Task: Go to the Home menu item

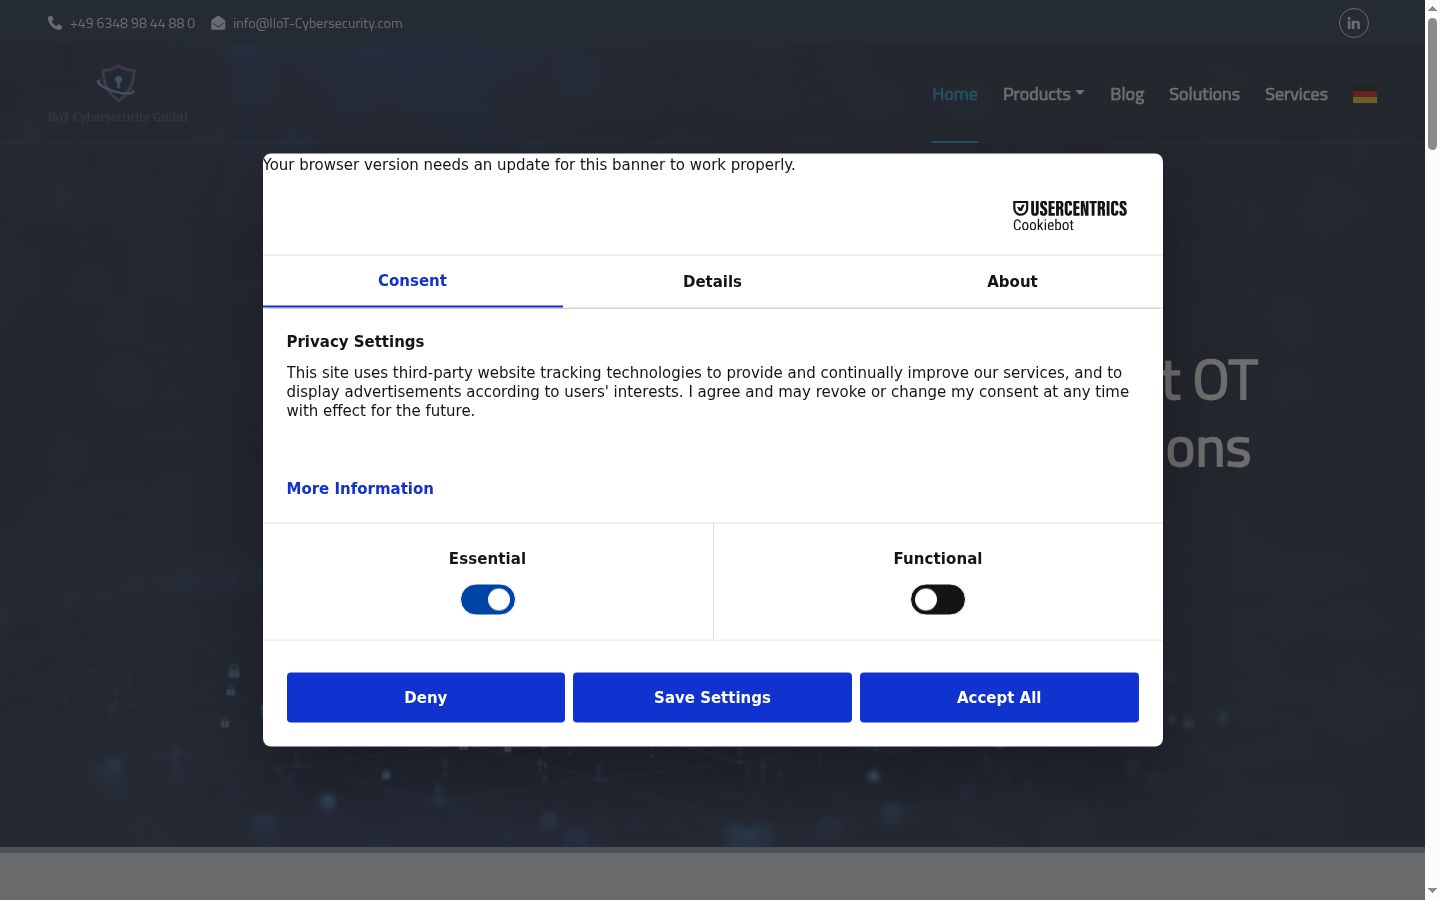Action: pos(955,94)
